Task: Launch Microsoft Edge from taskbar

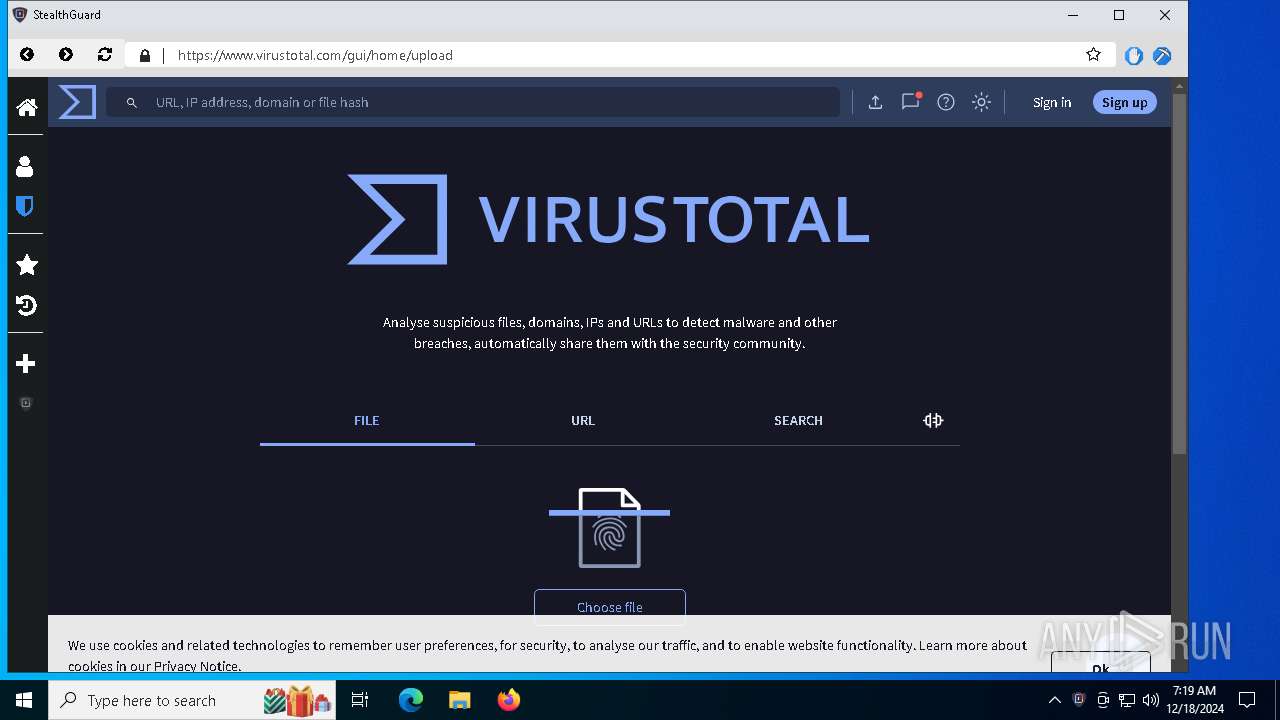Action: tap(411, 700)
